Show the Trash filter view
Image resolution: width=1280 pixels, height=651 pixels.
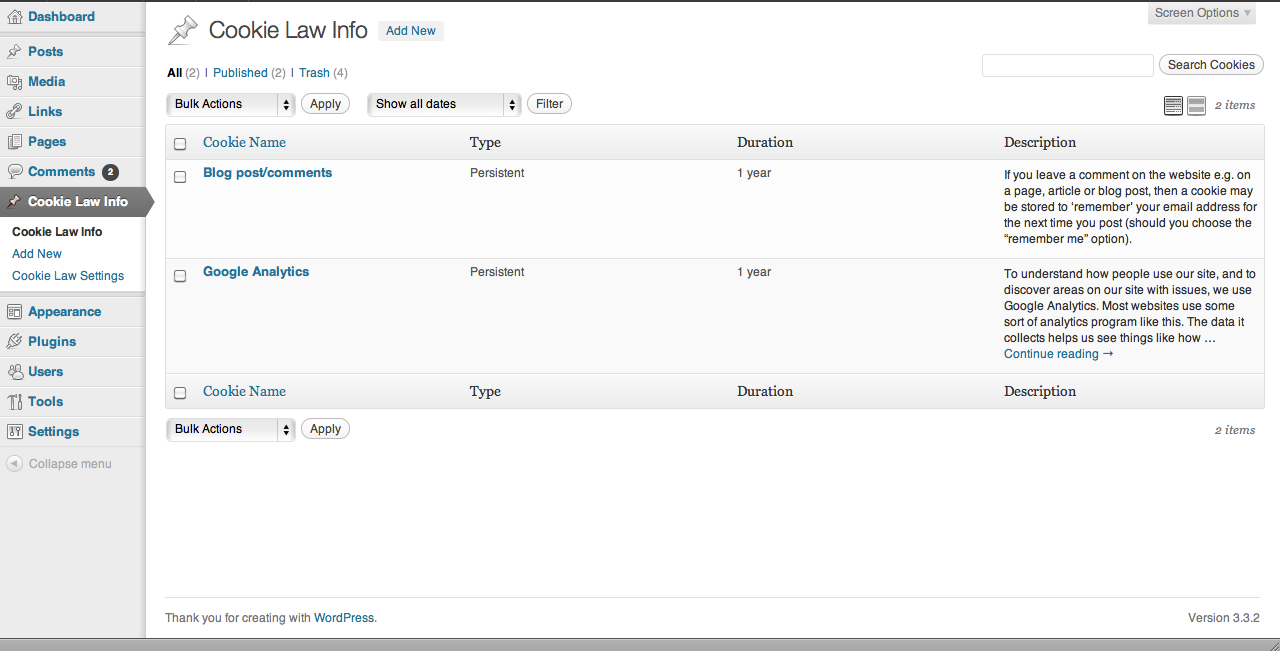tap(314, 73)
